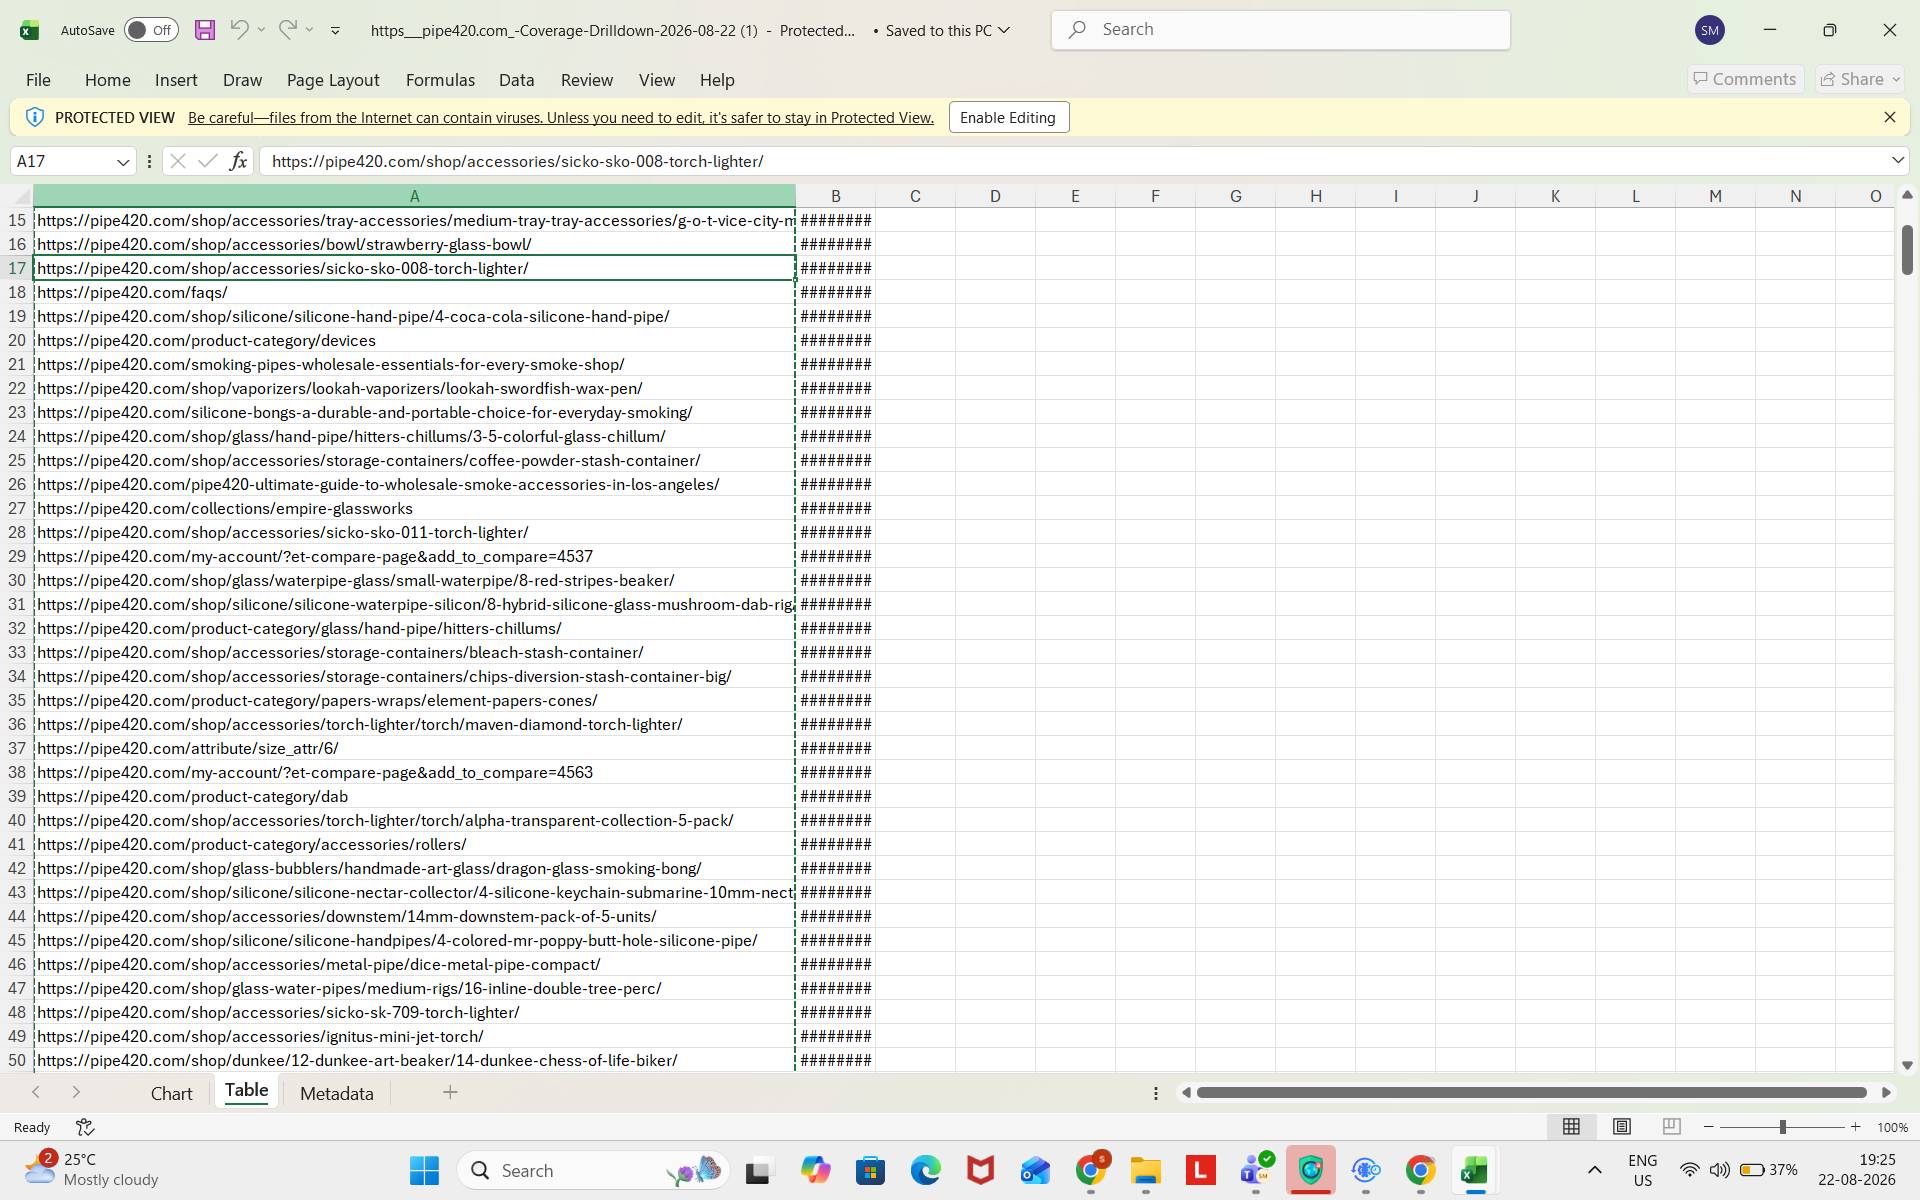Open the Protected View warning link
Screen dimensions: 1920x1200
[x=561, y=117]
